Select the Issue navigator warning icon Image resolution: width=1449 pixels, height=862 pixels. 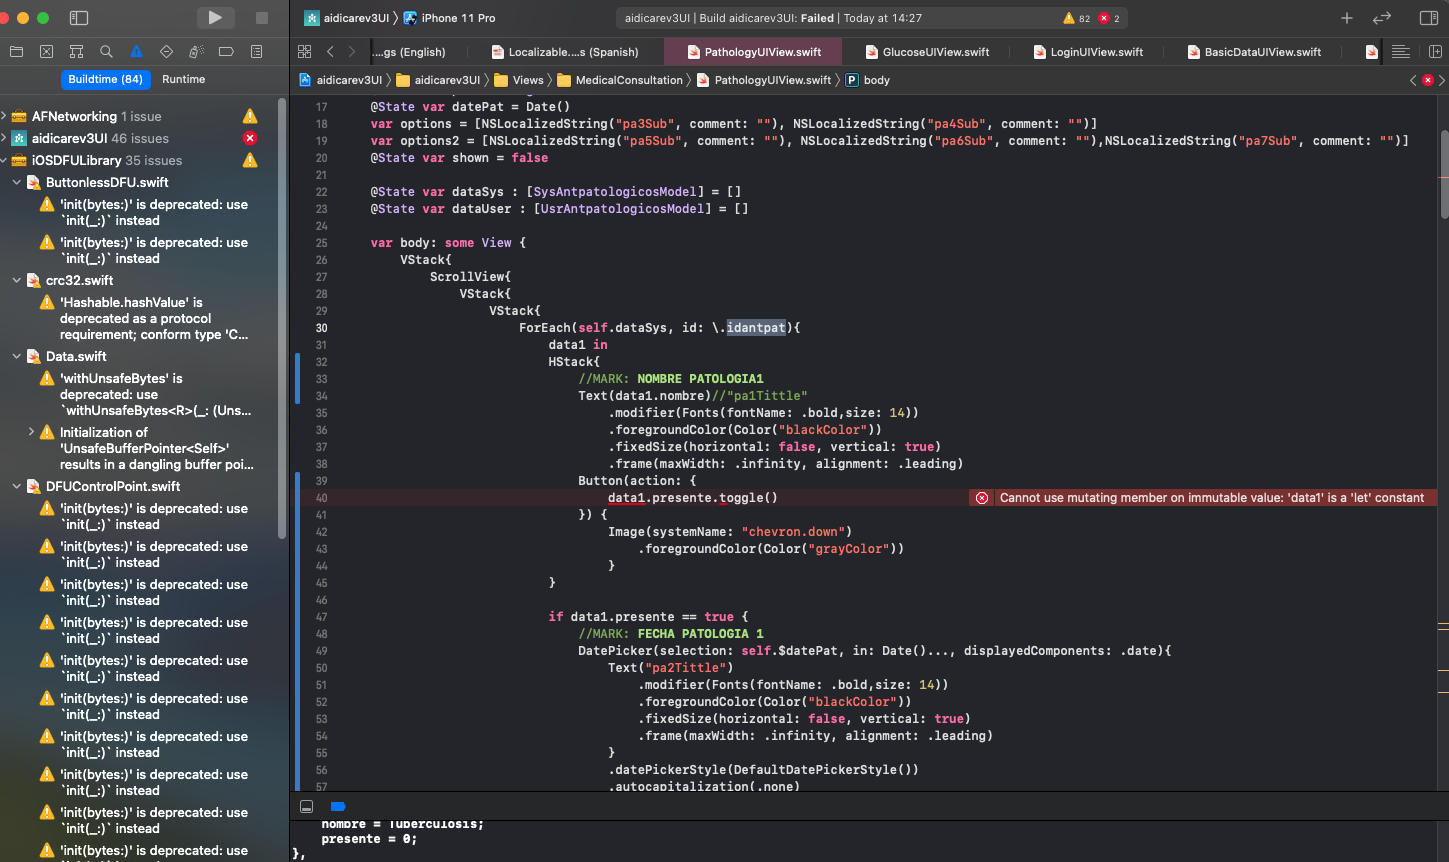point(136,51)
